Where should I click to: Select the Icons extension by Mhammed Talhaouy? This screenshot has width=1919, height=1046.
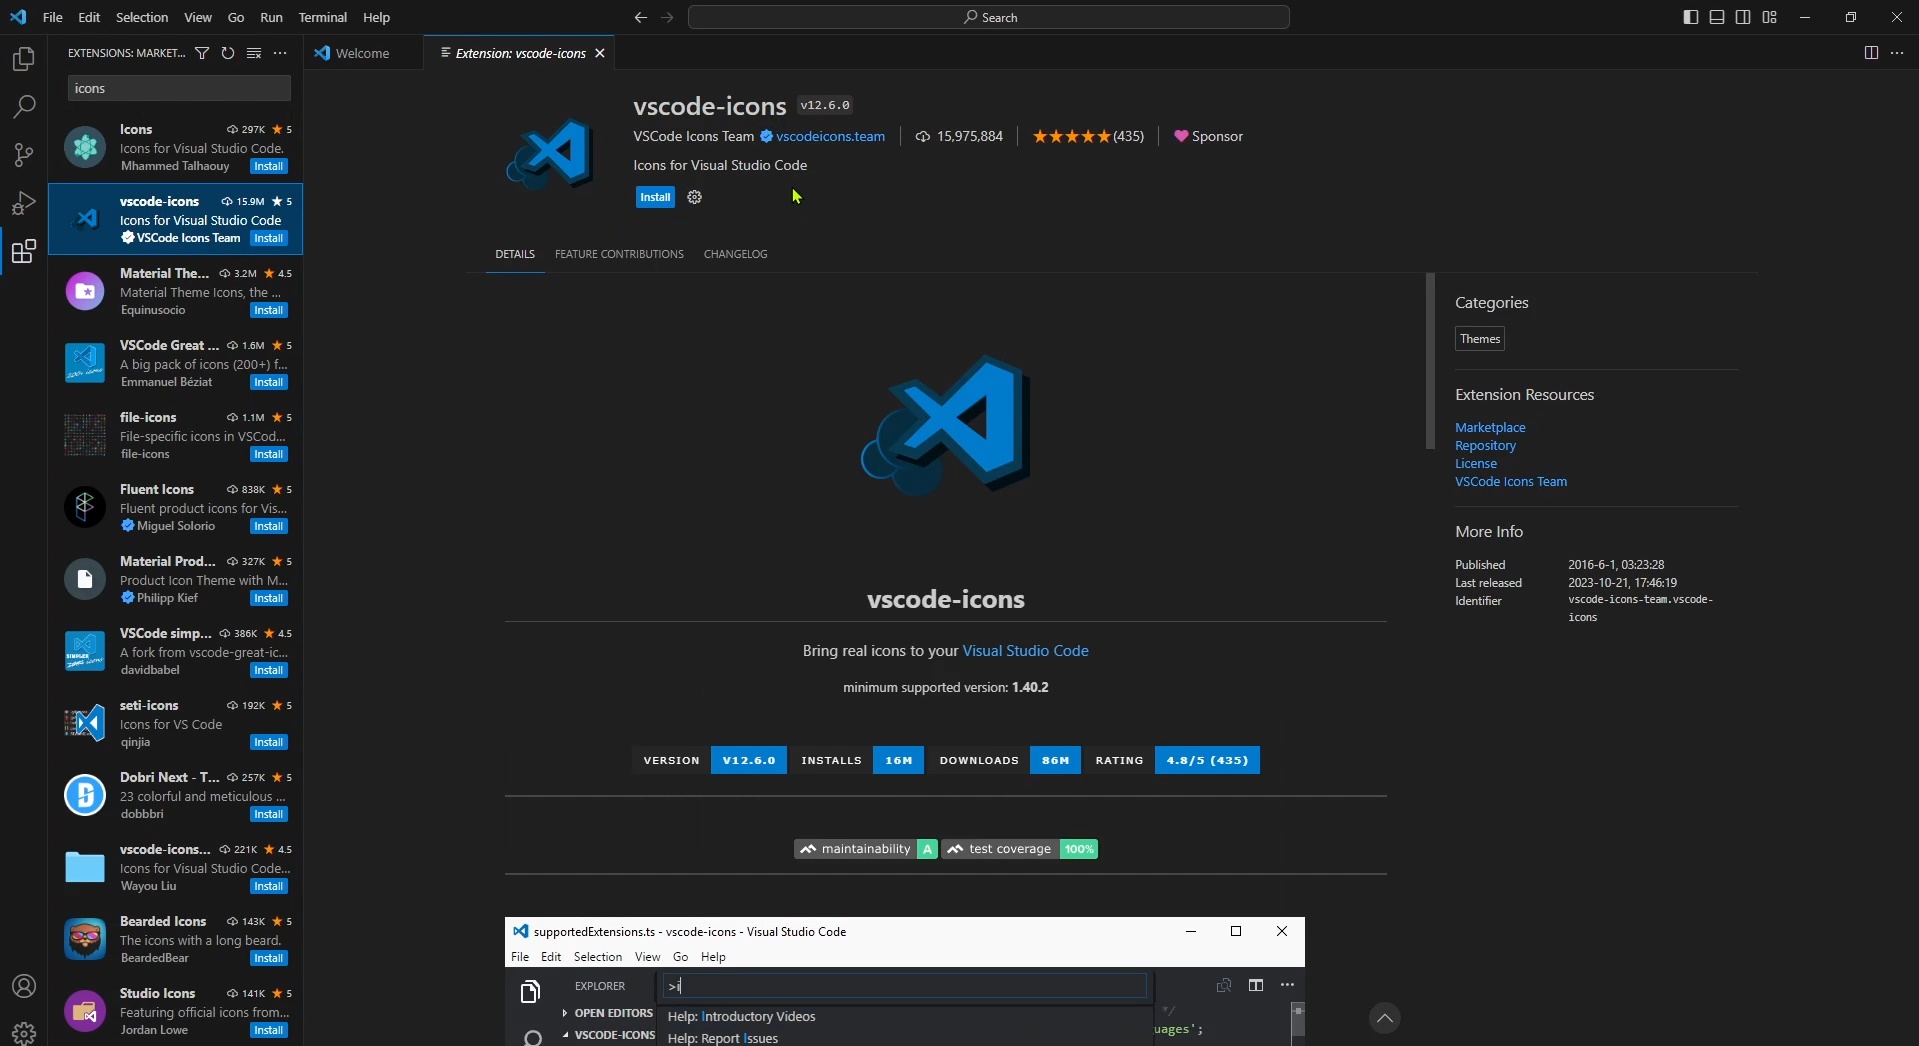point(176,147)
